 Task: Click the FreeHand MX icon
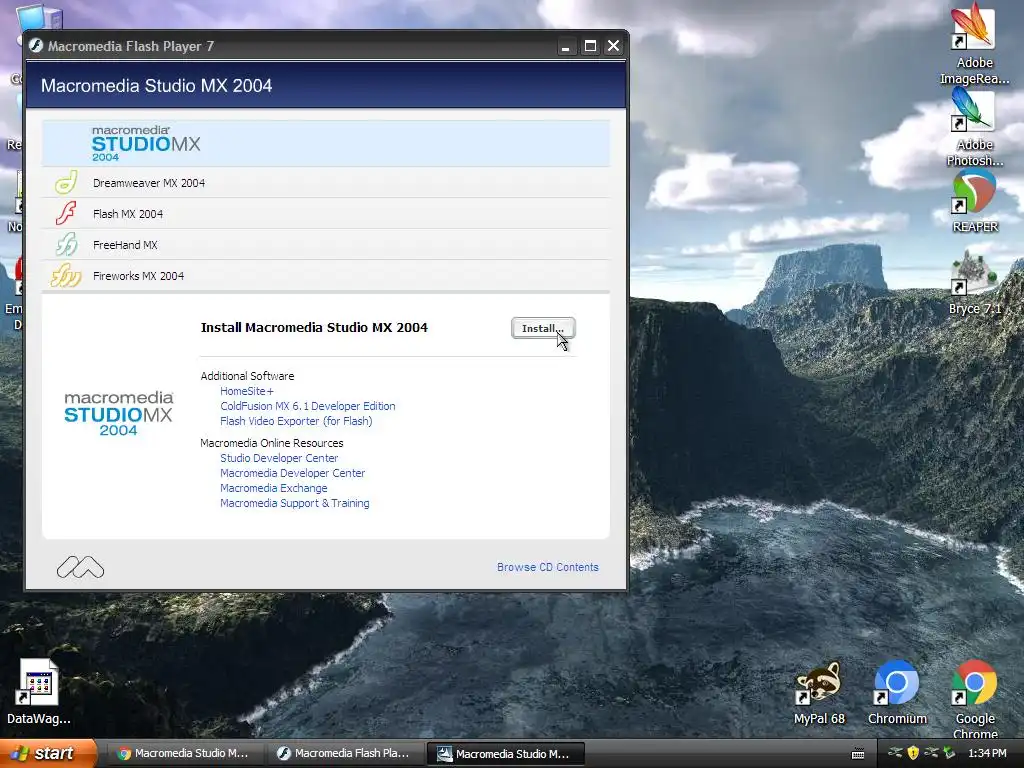tap(66, 245)
